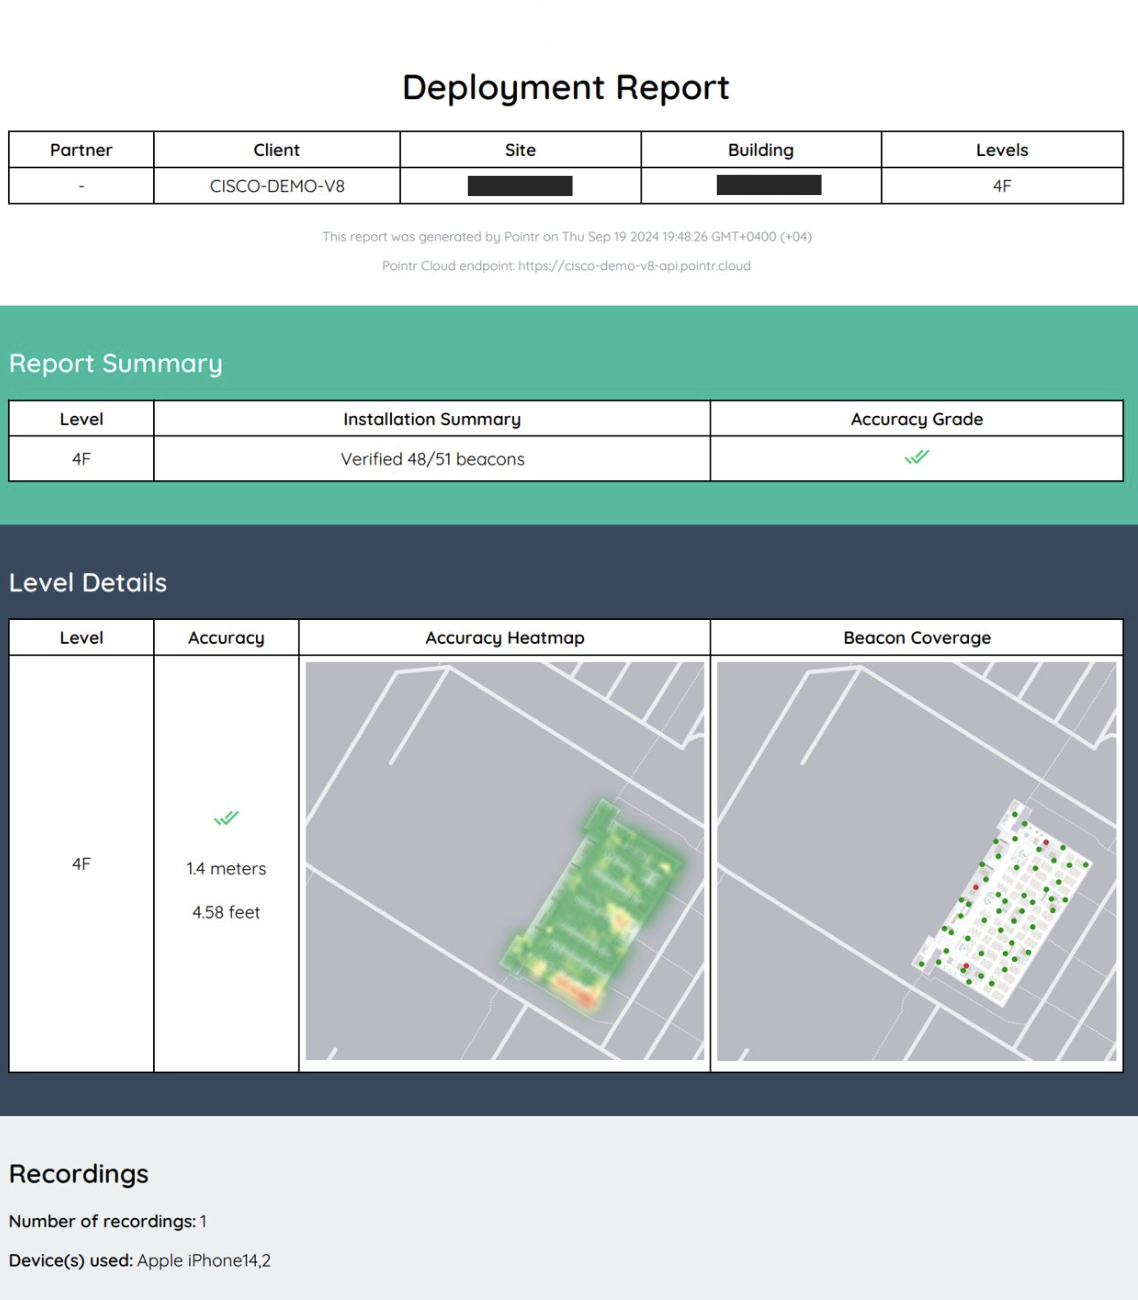Click the Recordings section heading
Screen dimensions: 1138x1300
tap(79, 1174)
